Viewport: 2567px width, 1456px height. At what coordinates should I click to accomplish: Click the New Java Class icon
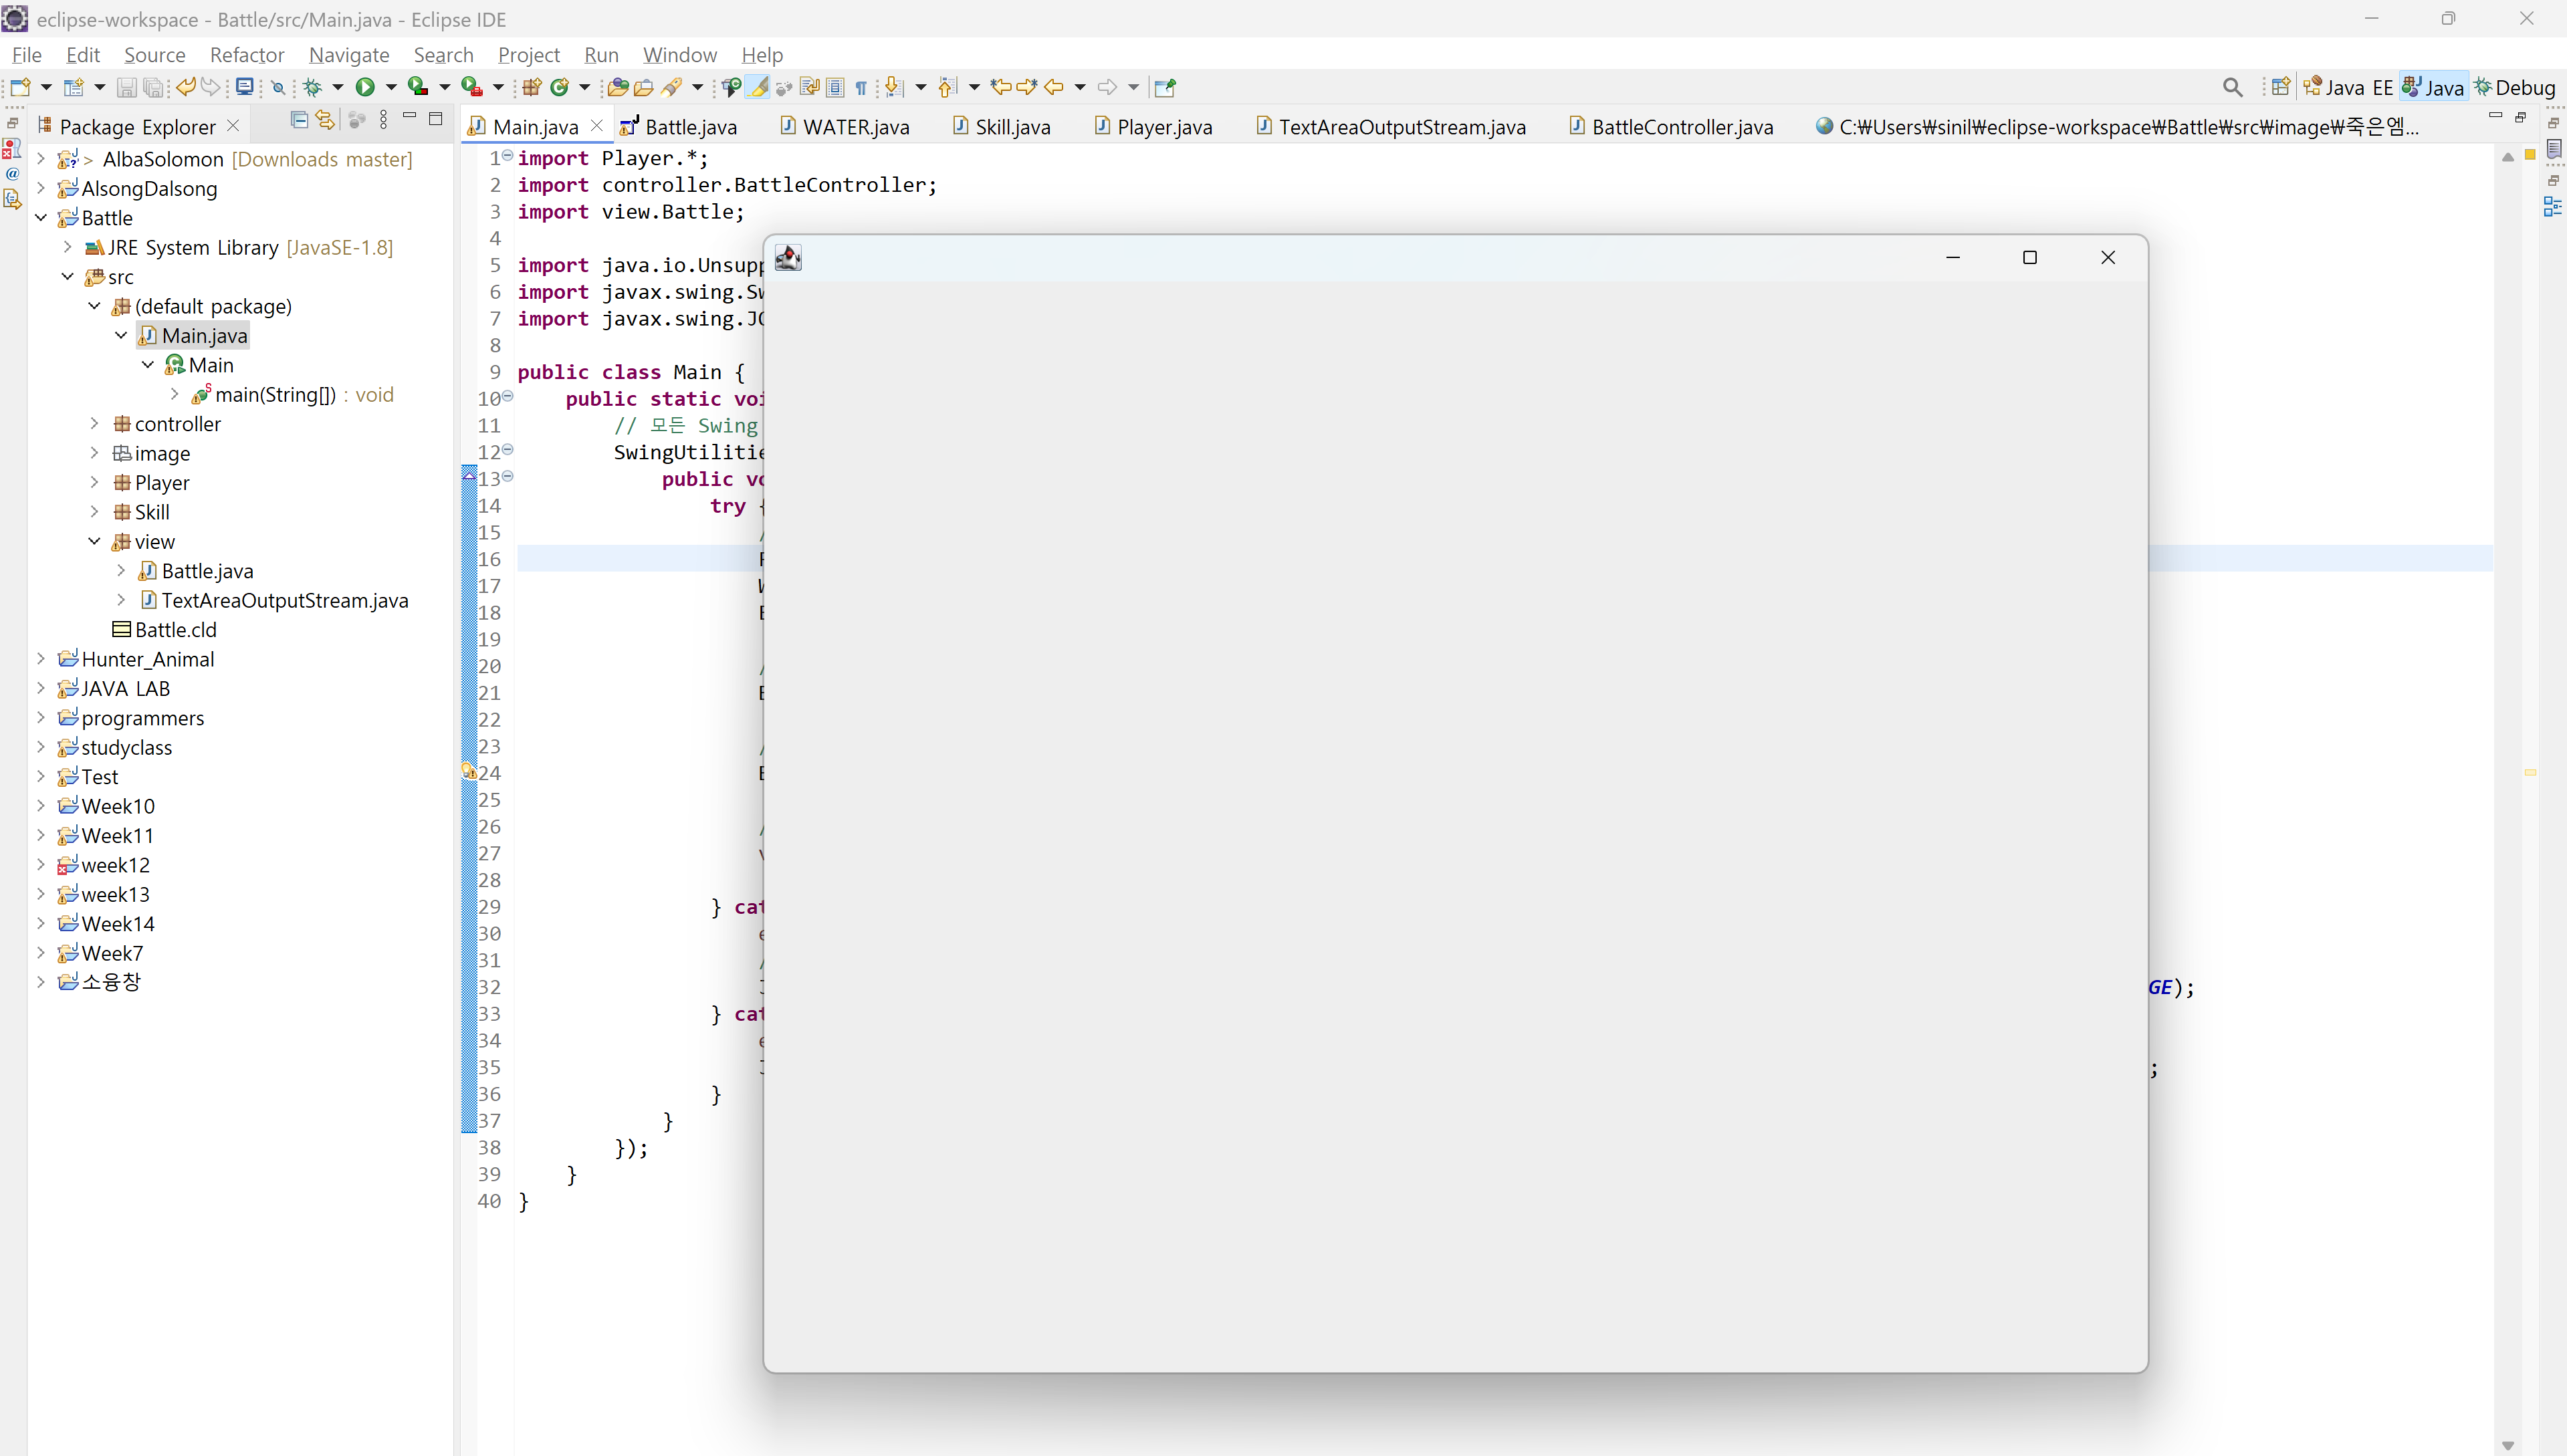point(560,87)
